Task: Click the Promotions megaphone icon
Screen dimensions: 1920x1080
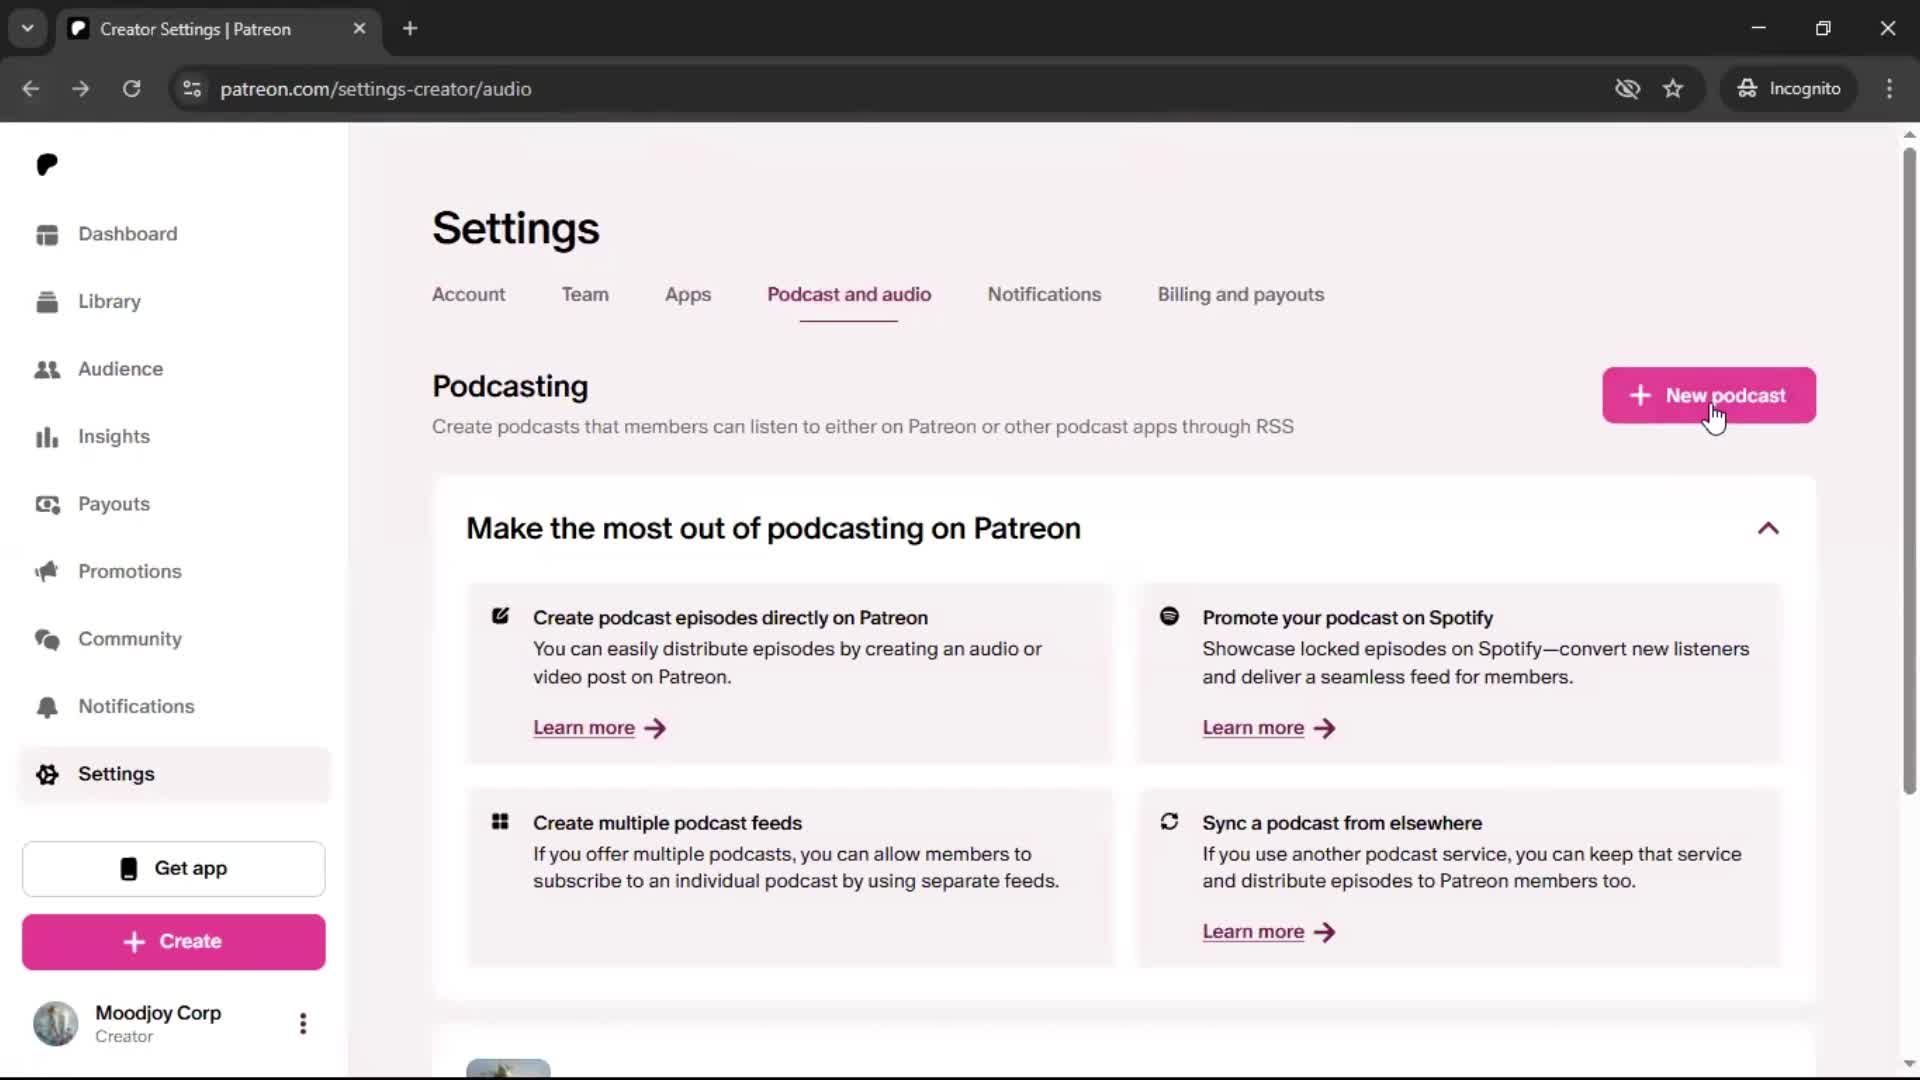Action: coord(47,572)
